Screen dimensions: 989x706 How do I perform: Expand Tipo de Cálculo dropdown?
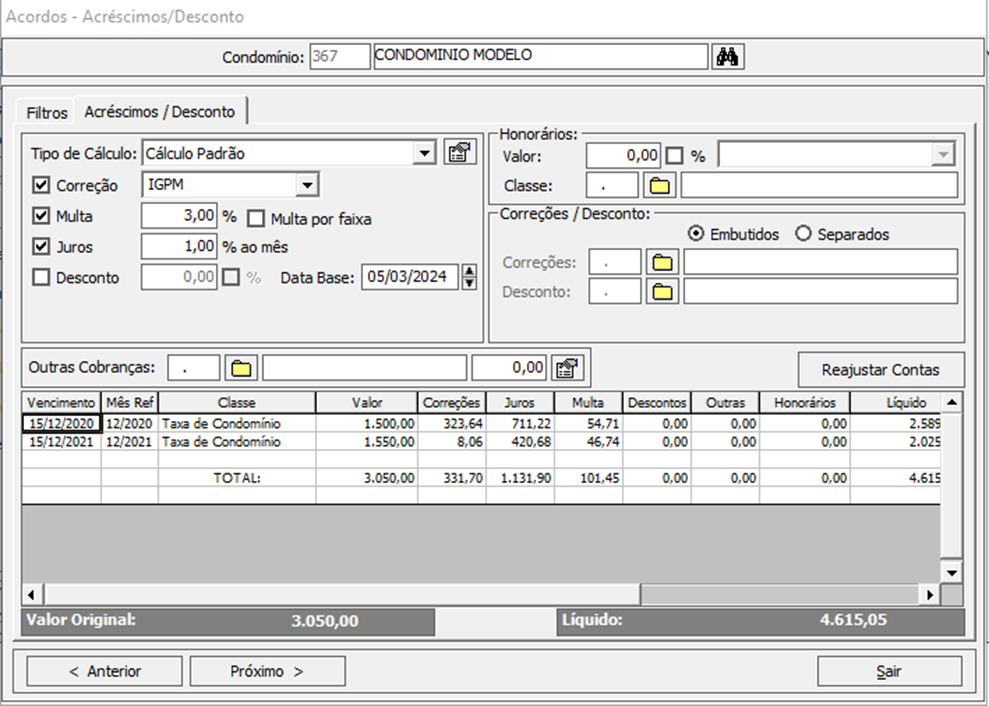coord(424,153)
